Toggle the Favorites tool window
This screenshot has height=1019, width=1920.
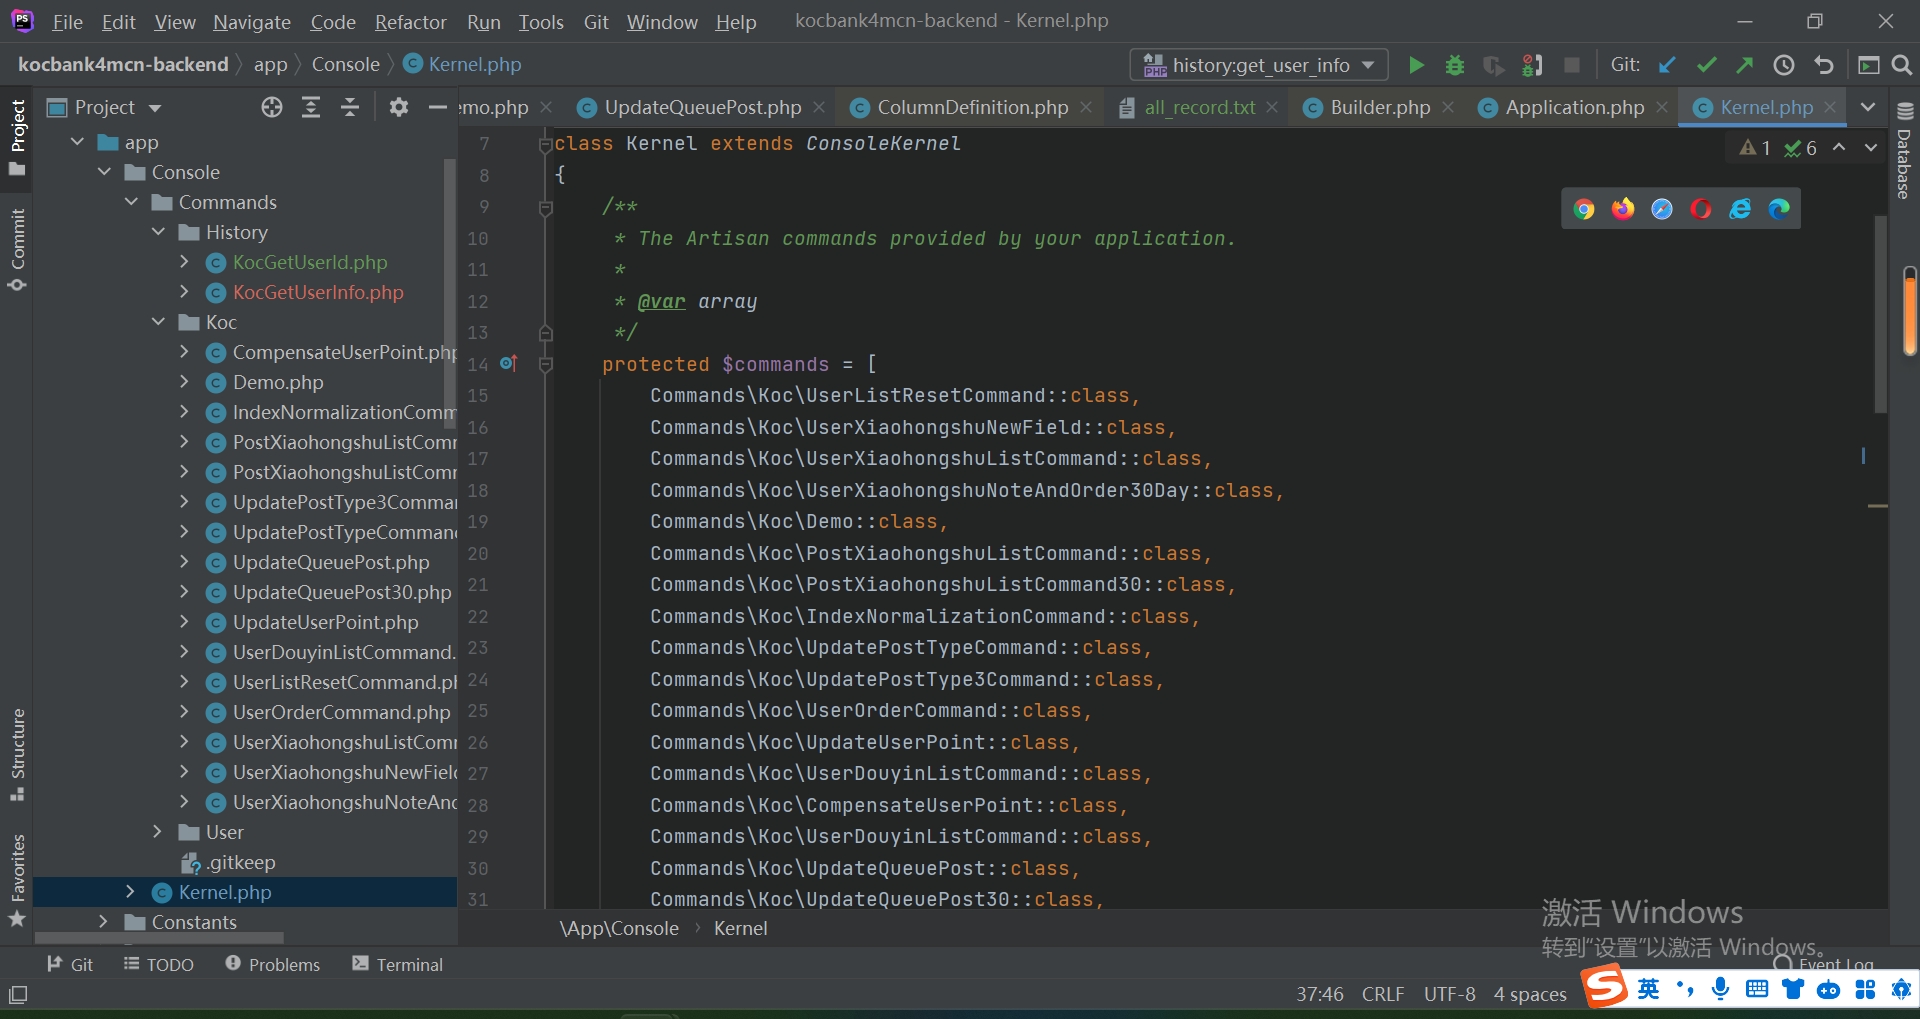(17, 880)
